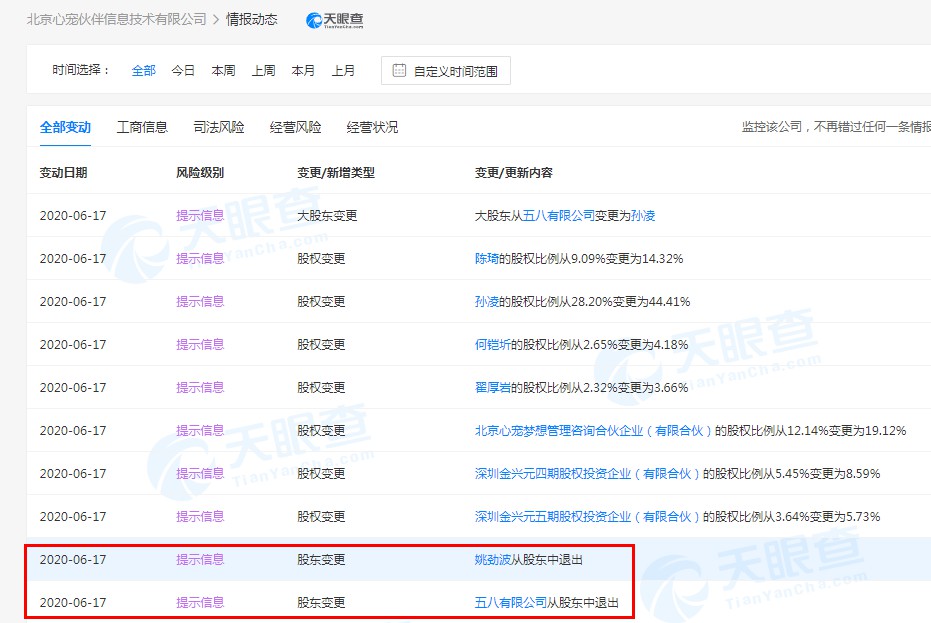
Task: Open 自定义时间范围 picker
Action: pyautogui.click(x=446, y=71)
